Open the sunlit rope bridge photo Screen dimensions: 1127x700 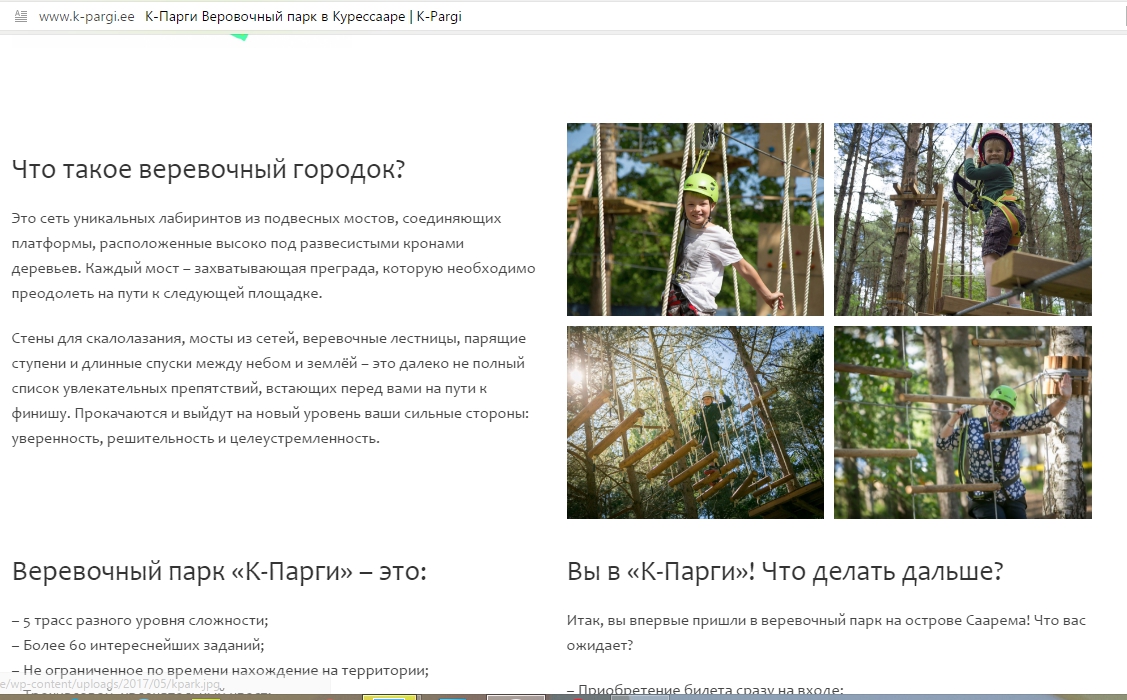tap(694, 421)
